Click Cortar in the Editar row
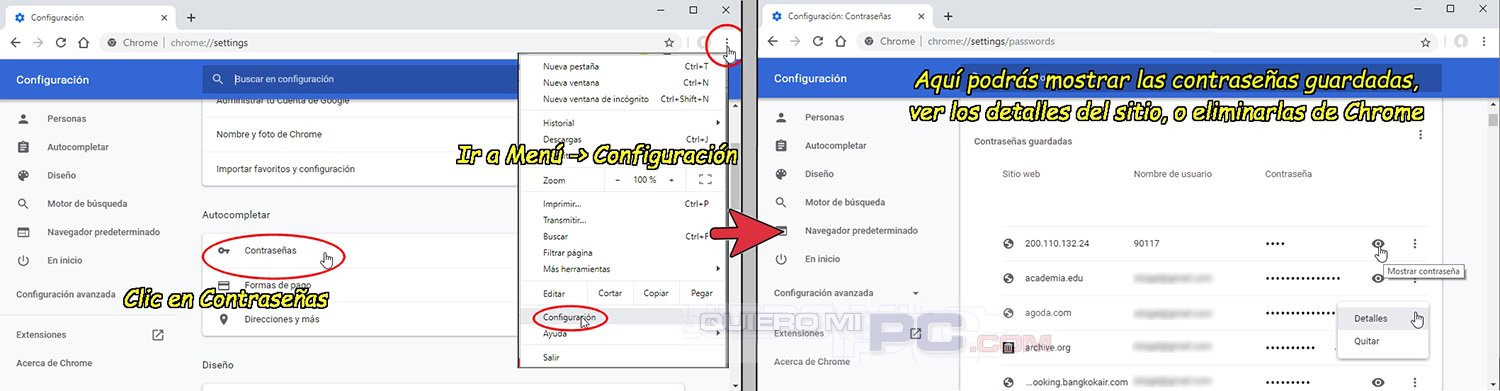The image size is (1500, 391). [x=610, y=294]
